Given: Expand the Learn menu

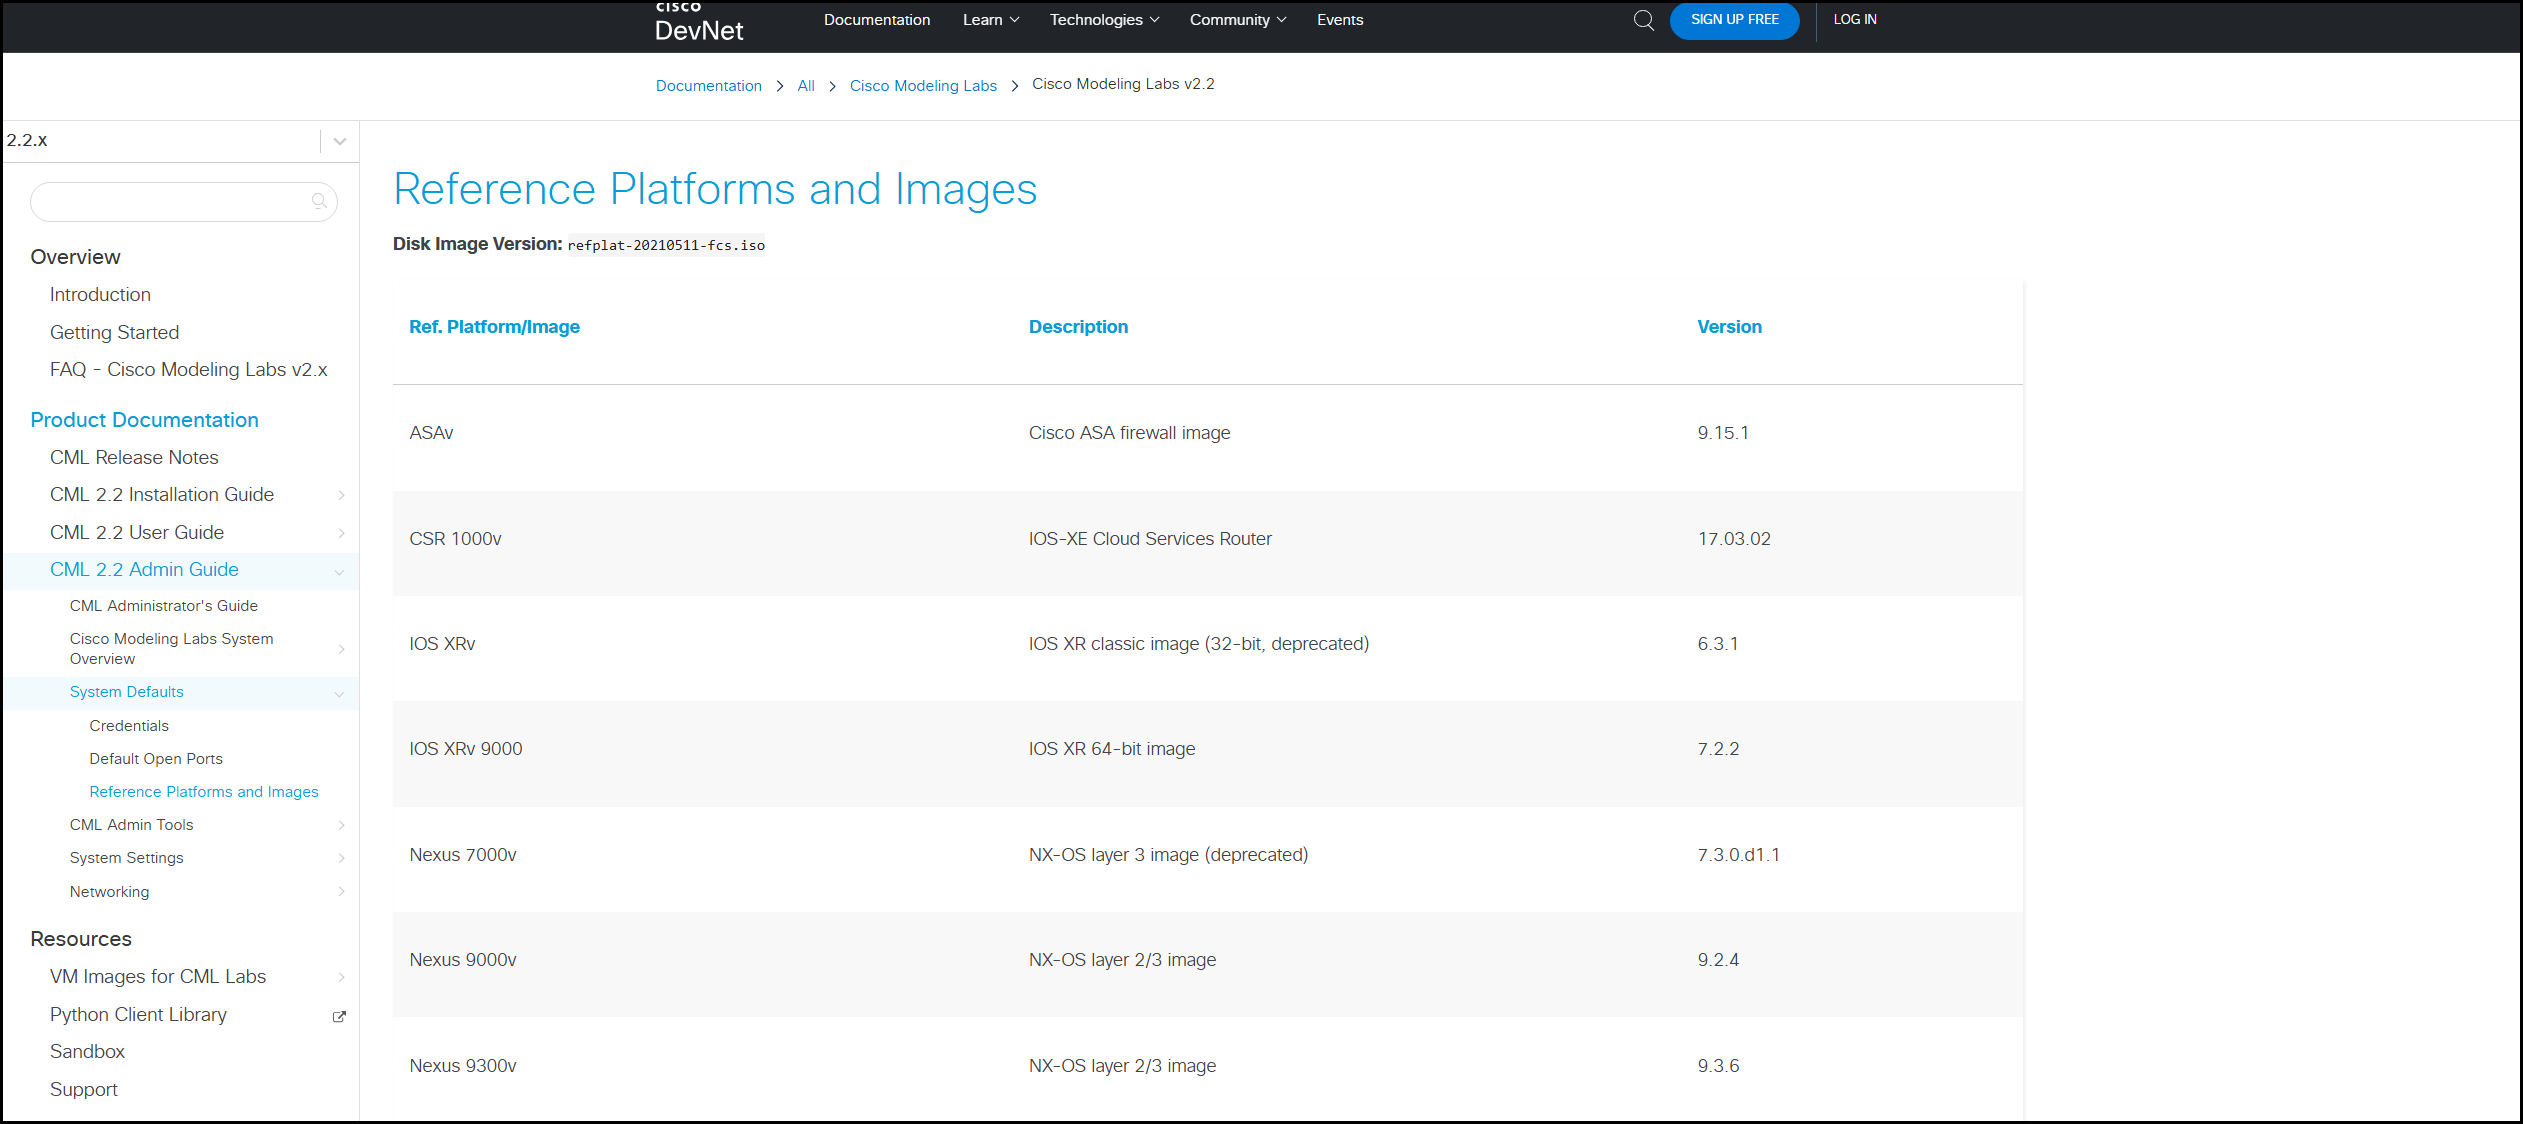Looking at the screenshot, I should click(991, 20).
